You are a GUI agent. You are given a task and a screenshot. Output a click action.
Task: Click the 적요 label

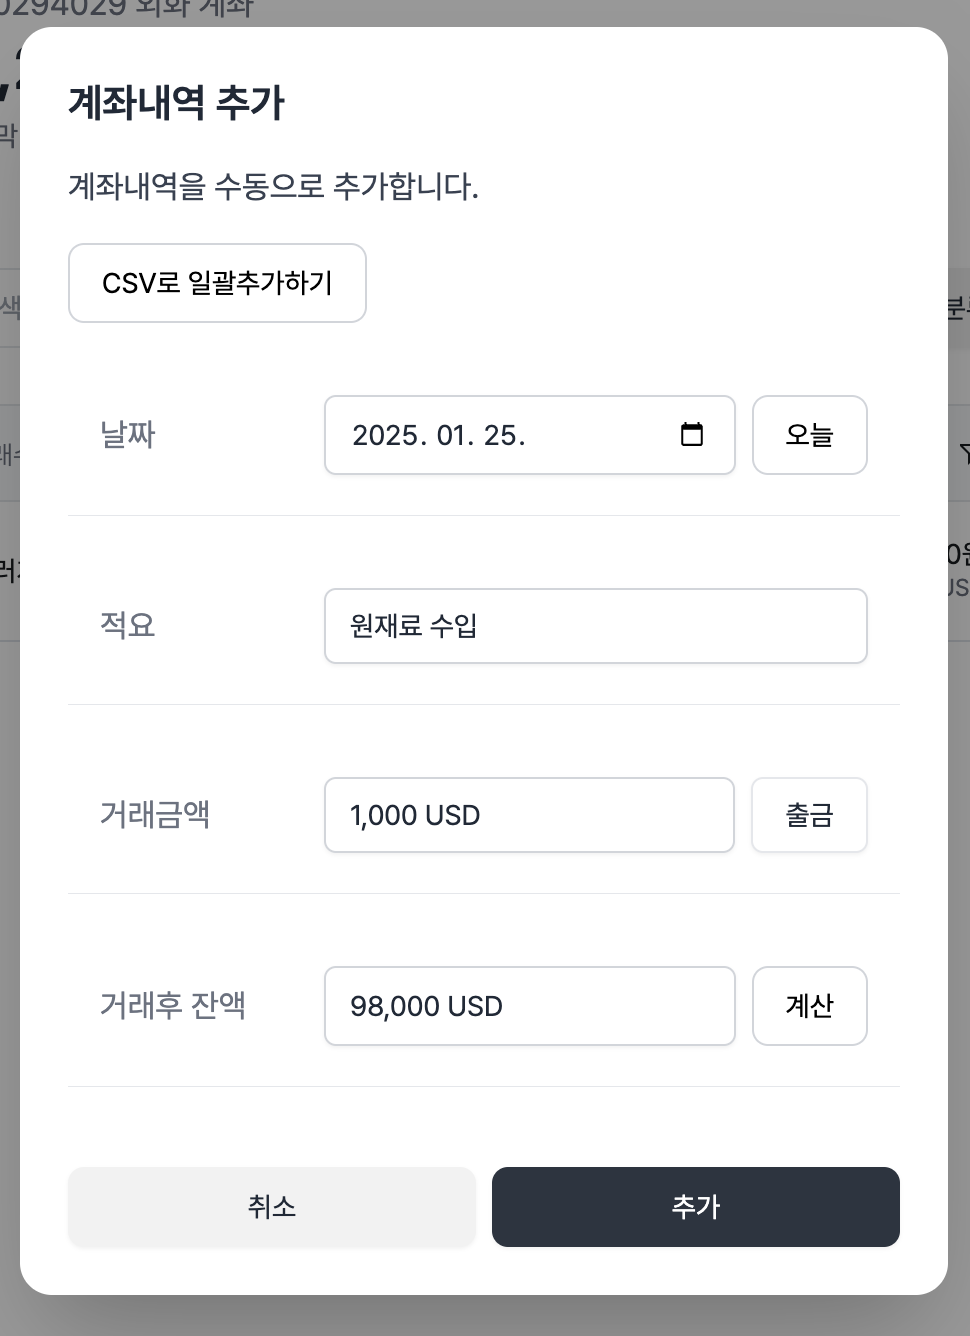pos(128,625)
